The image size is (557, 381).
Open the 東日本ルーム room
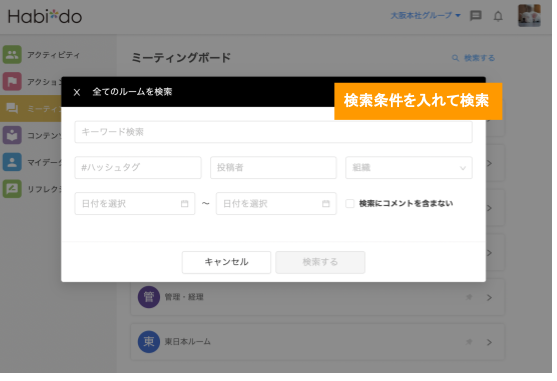pos(317,342)
